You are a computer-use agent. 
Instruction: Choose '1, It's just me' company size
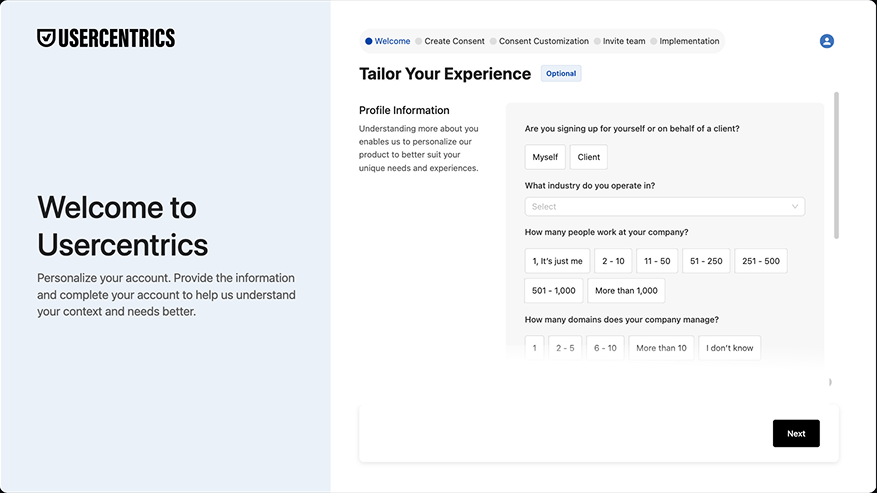coord(557,261)
